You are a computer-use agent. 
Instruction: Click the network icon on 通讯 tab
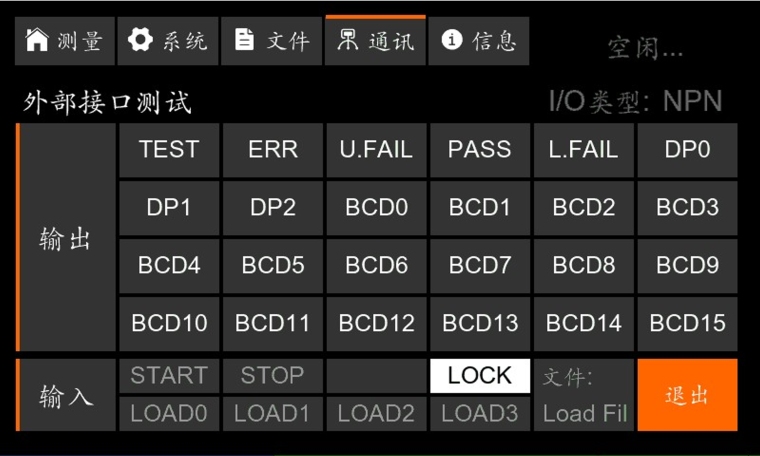(x=348, y=40)
